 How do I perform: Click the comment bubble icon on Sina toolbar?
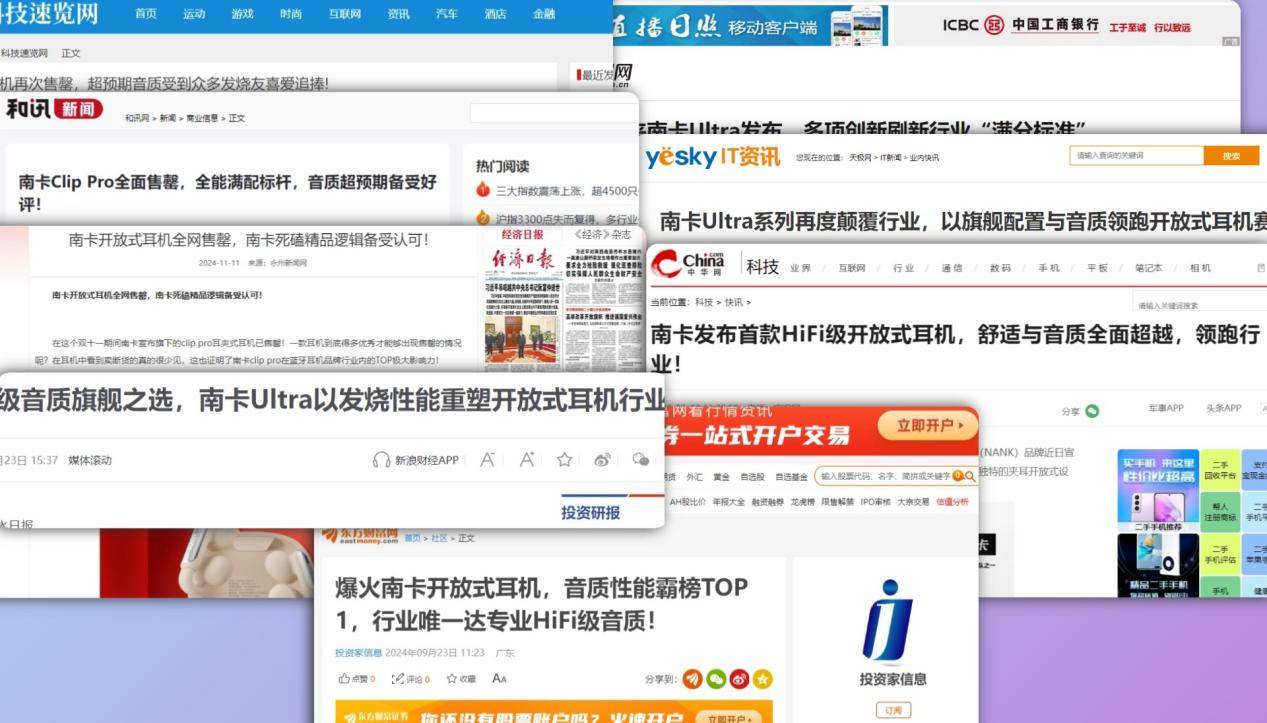click(641, 460)
